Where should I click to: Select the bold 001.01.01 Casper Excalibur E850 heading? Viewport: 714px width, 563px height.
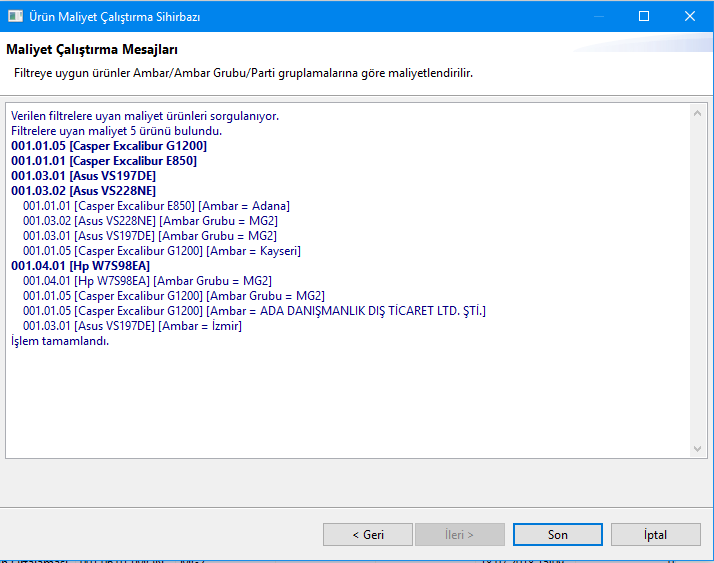(104, 161)
